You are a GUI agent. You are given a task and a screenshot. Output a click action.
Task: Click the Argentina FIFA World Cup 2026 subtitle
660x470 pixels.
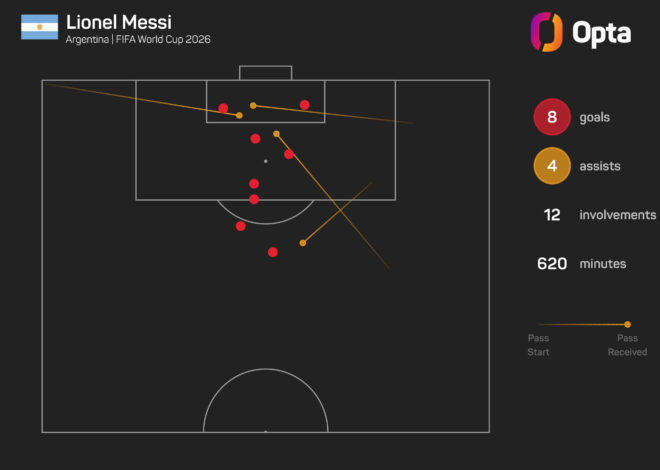(138, 40)
